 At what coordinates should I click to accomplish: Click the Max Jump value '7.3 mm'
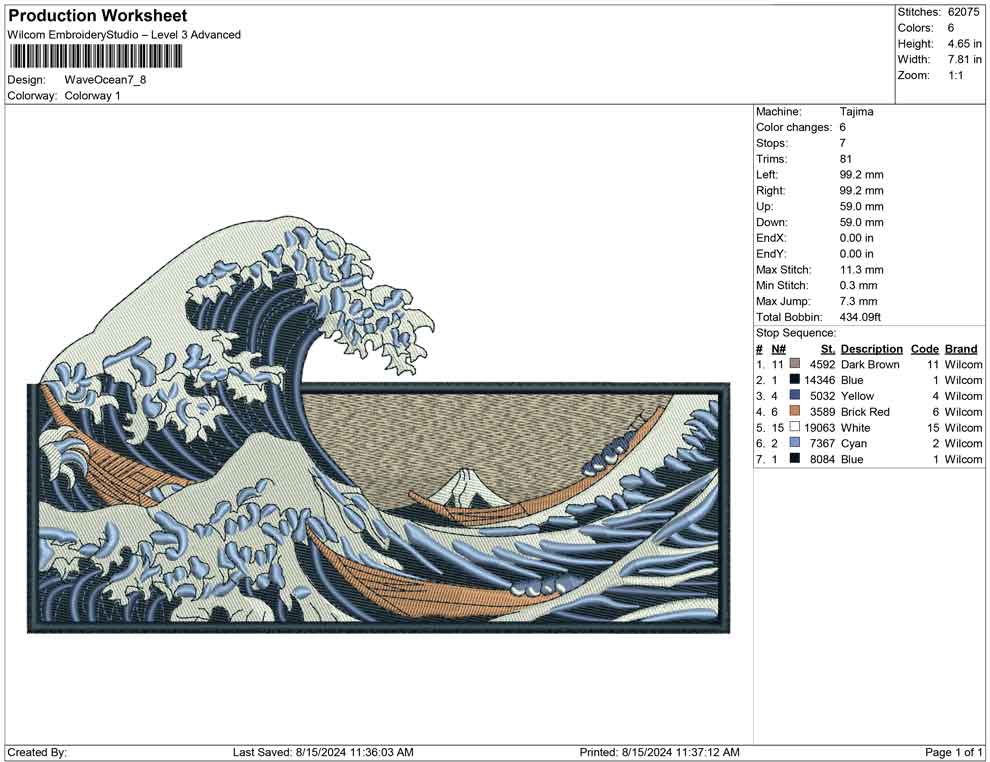coord(859,301)
